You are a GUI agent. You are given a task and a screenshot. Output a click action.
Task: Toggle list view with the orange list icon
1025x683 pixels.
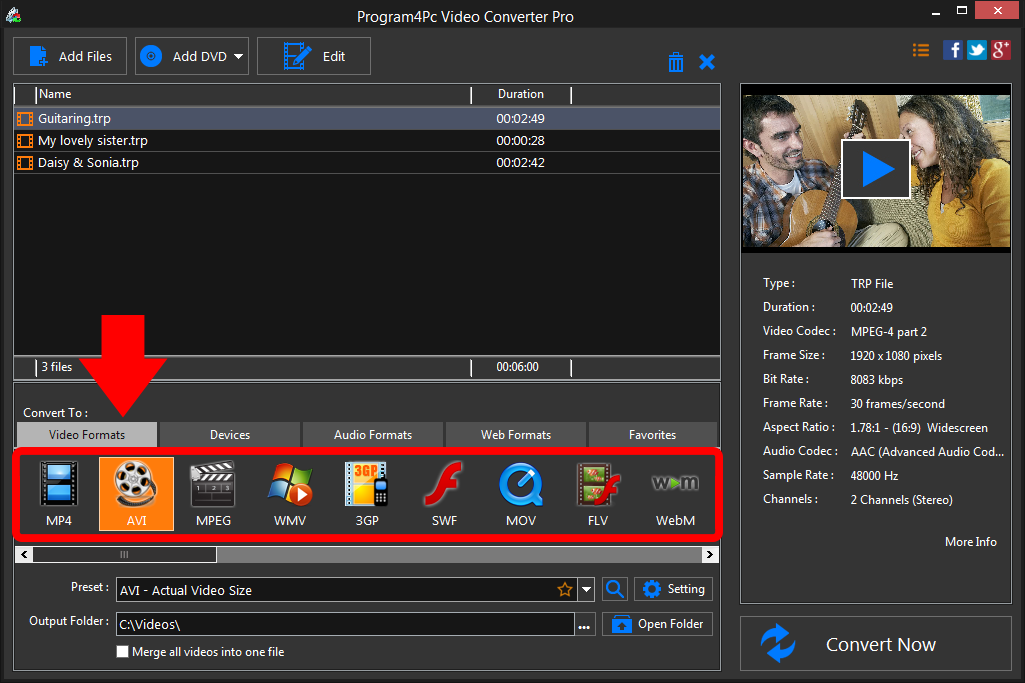click(920, 49)
